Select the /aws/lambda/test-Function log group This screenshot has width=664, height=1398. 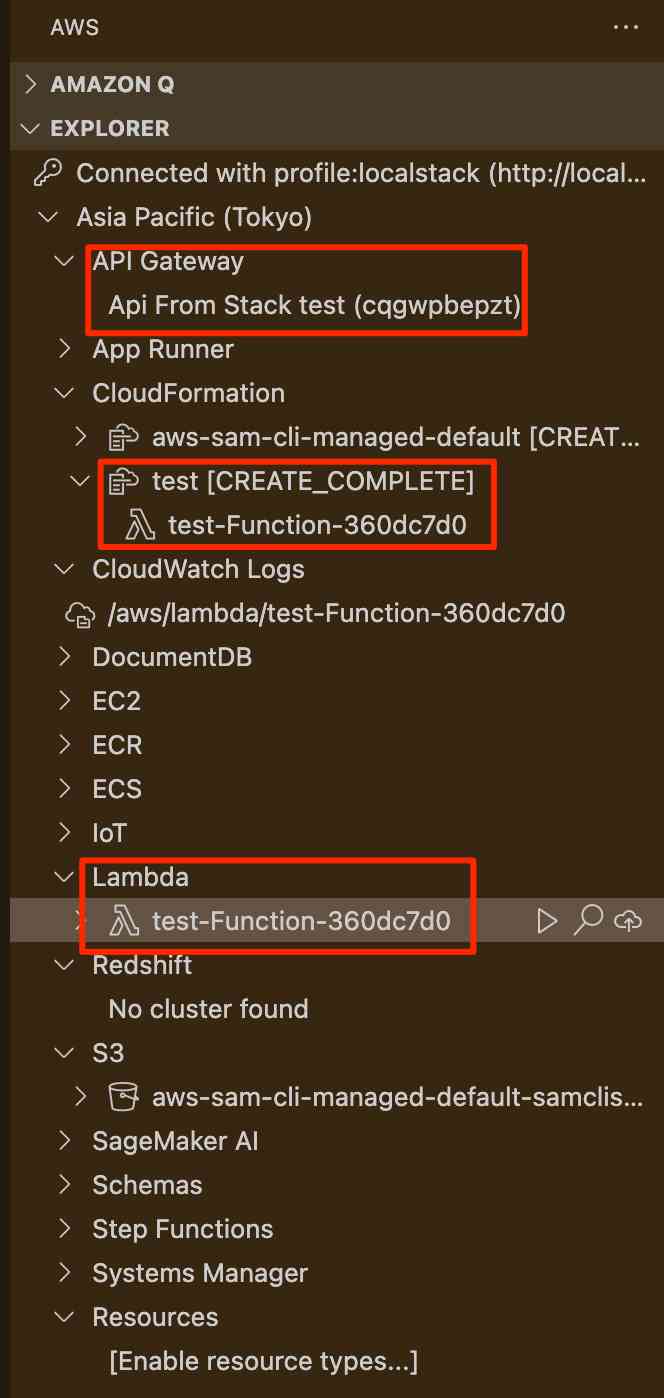[x=336, y=613]
